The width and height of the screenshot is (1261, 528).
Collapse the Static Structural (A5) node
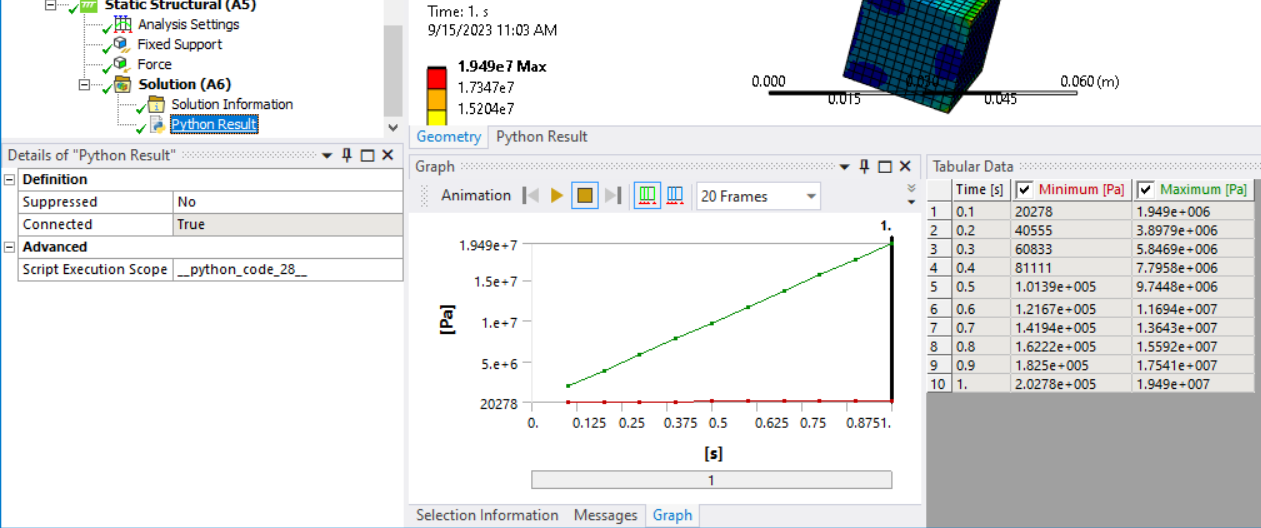(x=52, y=5)
